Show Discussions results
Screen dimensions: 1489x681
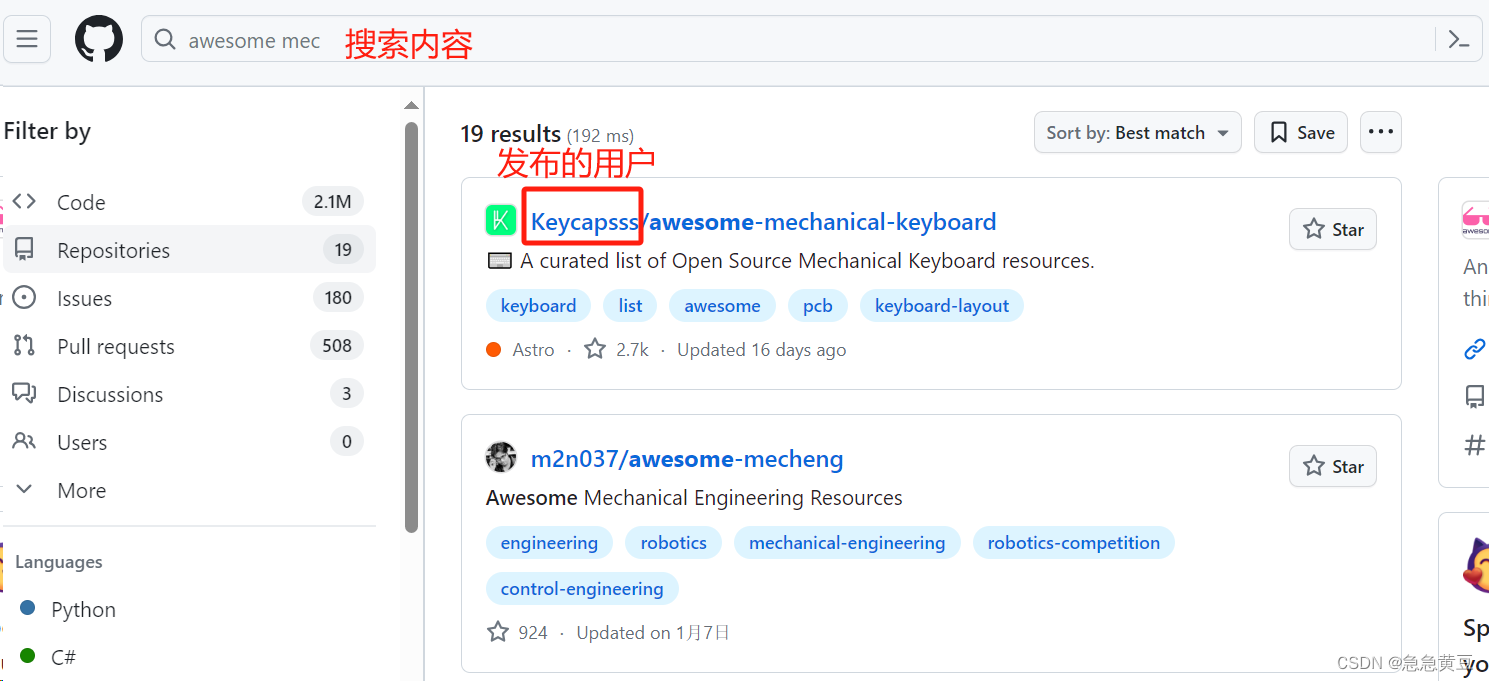click(189, 394)
